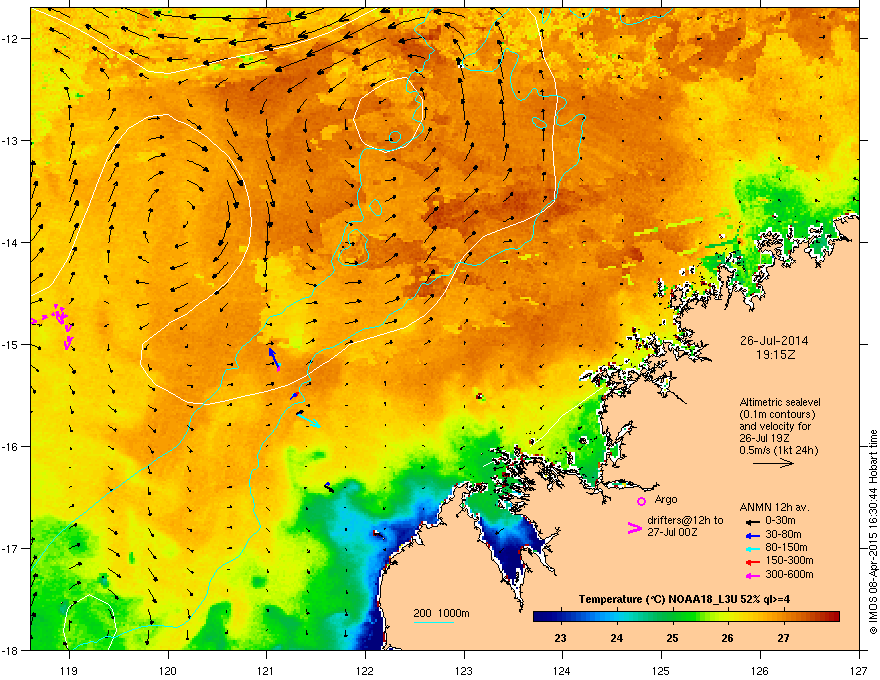This screenshot has height=680, width=880.
Task: Click the colorbar tick label 24
Action: pos(616,638)
